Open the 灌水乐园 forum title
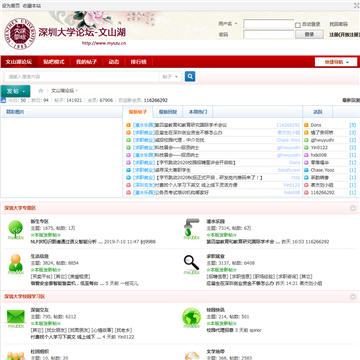This screenshot has height=360, width=360. (x=215, y=221)
